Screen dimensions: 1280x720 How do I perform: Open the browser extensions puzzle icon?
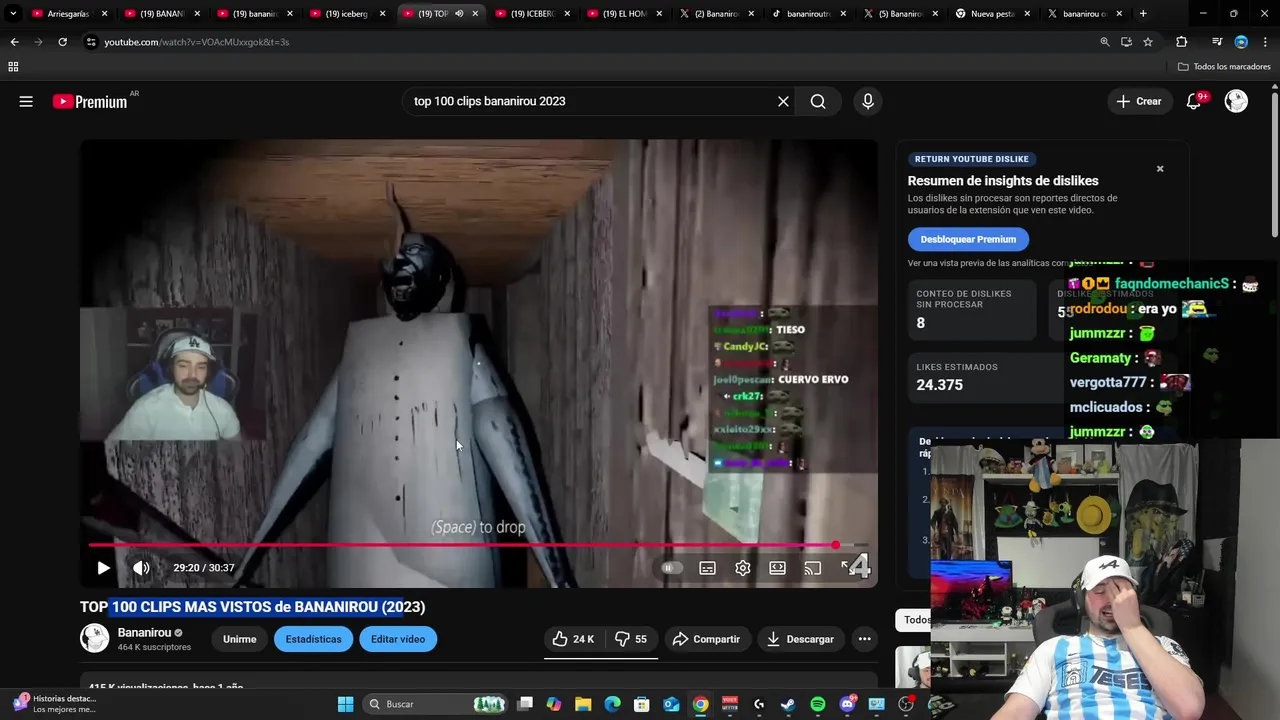[x=1181, y=42]
